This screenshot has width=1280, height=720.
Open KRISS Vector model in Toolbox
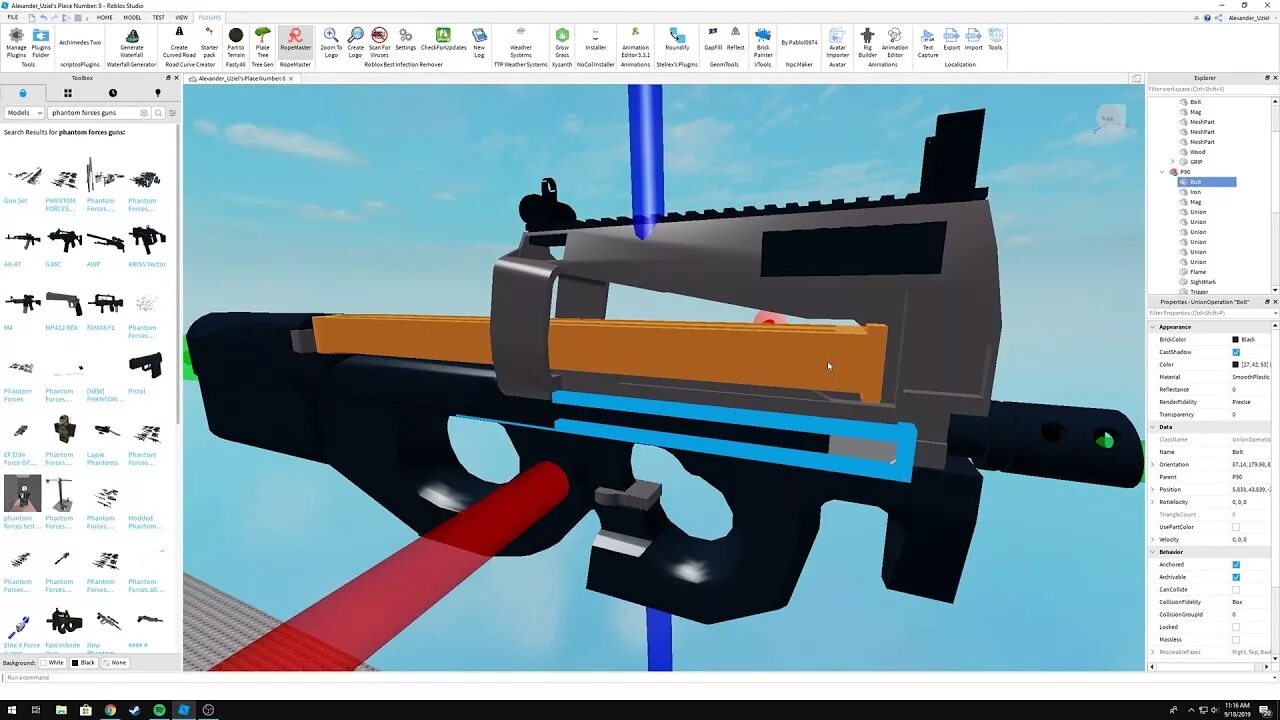[x=147, y=245]
